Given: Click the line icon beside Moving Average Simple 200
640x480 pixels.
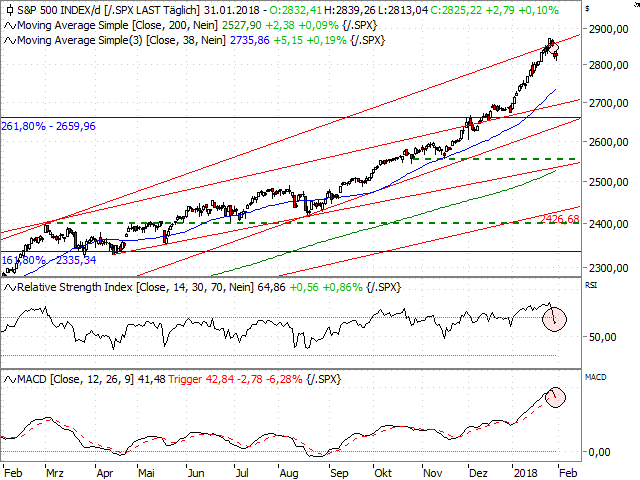Looking at the screenshot, I should [10, 26].
